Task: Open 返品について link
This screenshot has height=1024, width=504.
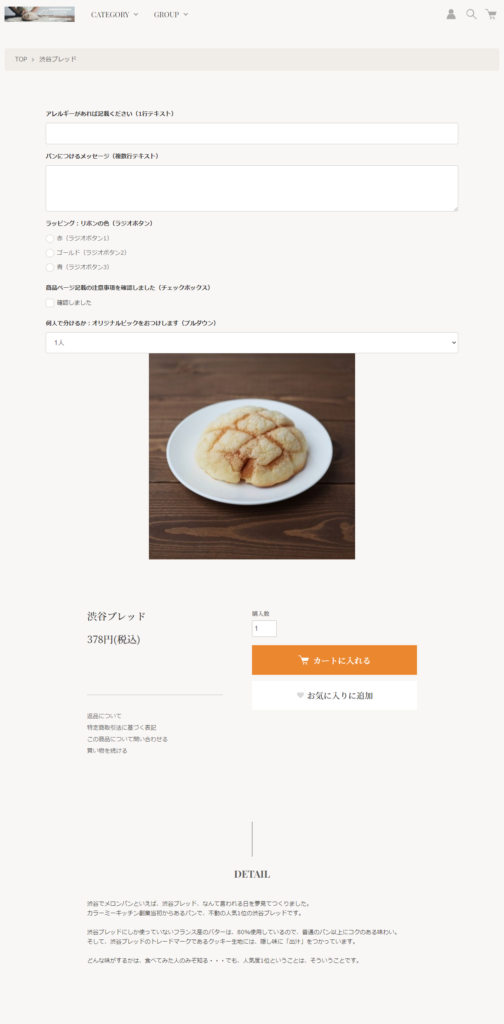Action: pos(104,716)
